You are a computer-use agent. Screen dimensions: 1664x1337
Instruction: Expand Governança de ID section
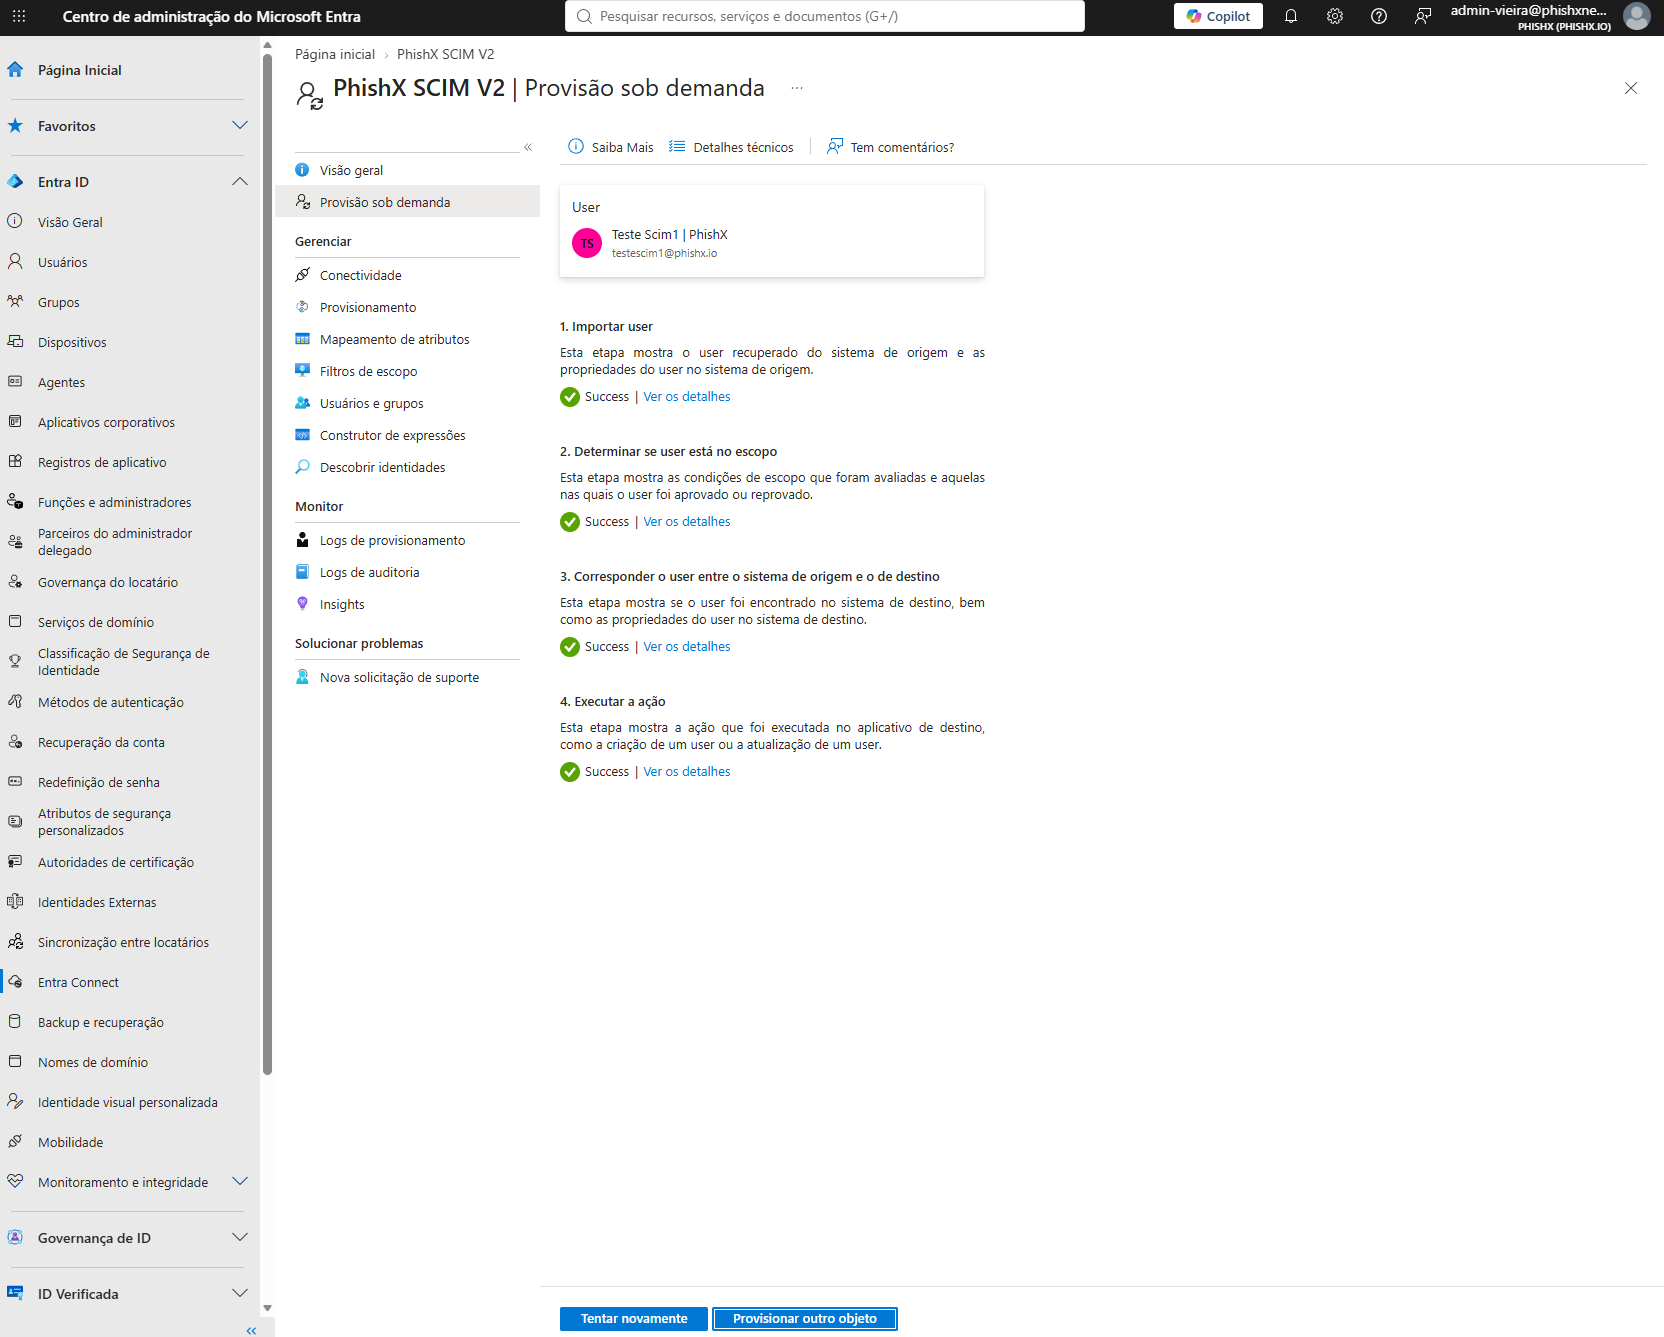[240, 1238]
